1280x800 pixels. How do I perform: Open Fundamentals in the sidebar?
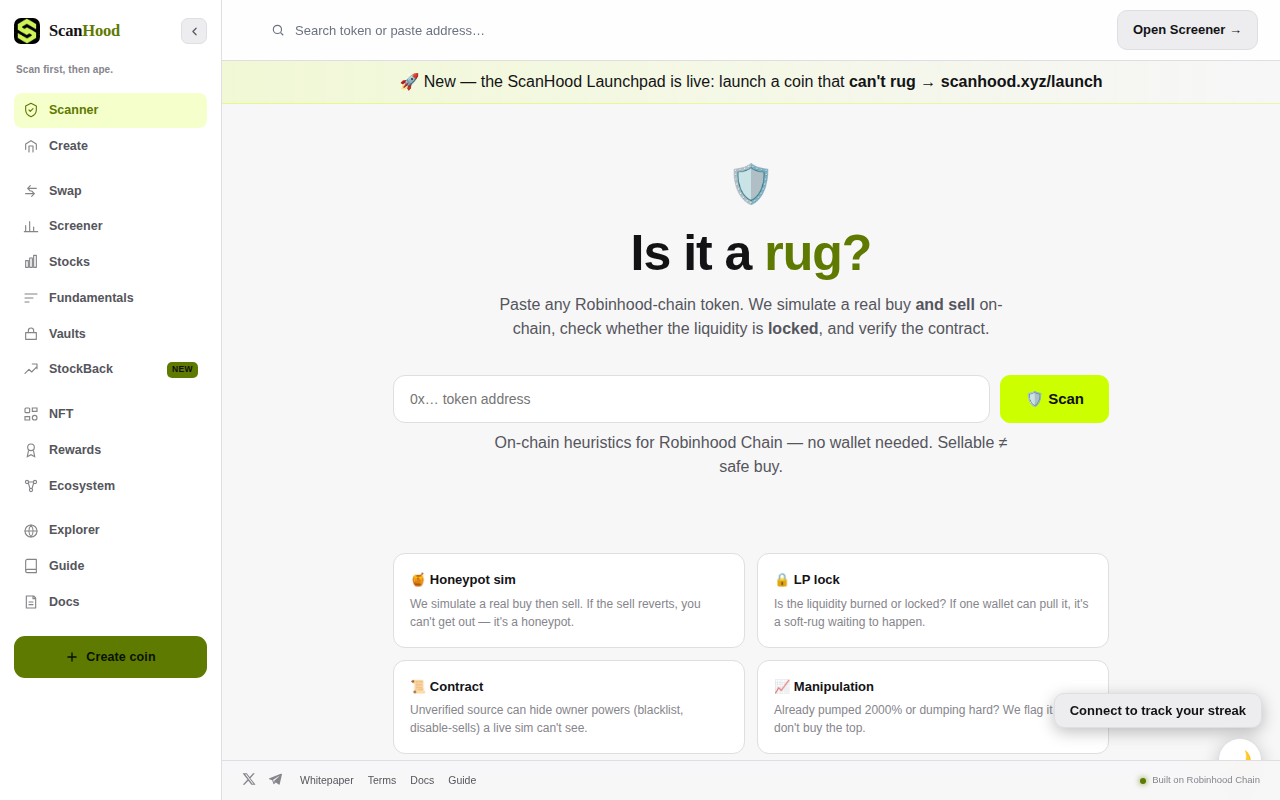click(x=110, y=298)
